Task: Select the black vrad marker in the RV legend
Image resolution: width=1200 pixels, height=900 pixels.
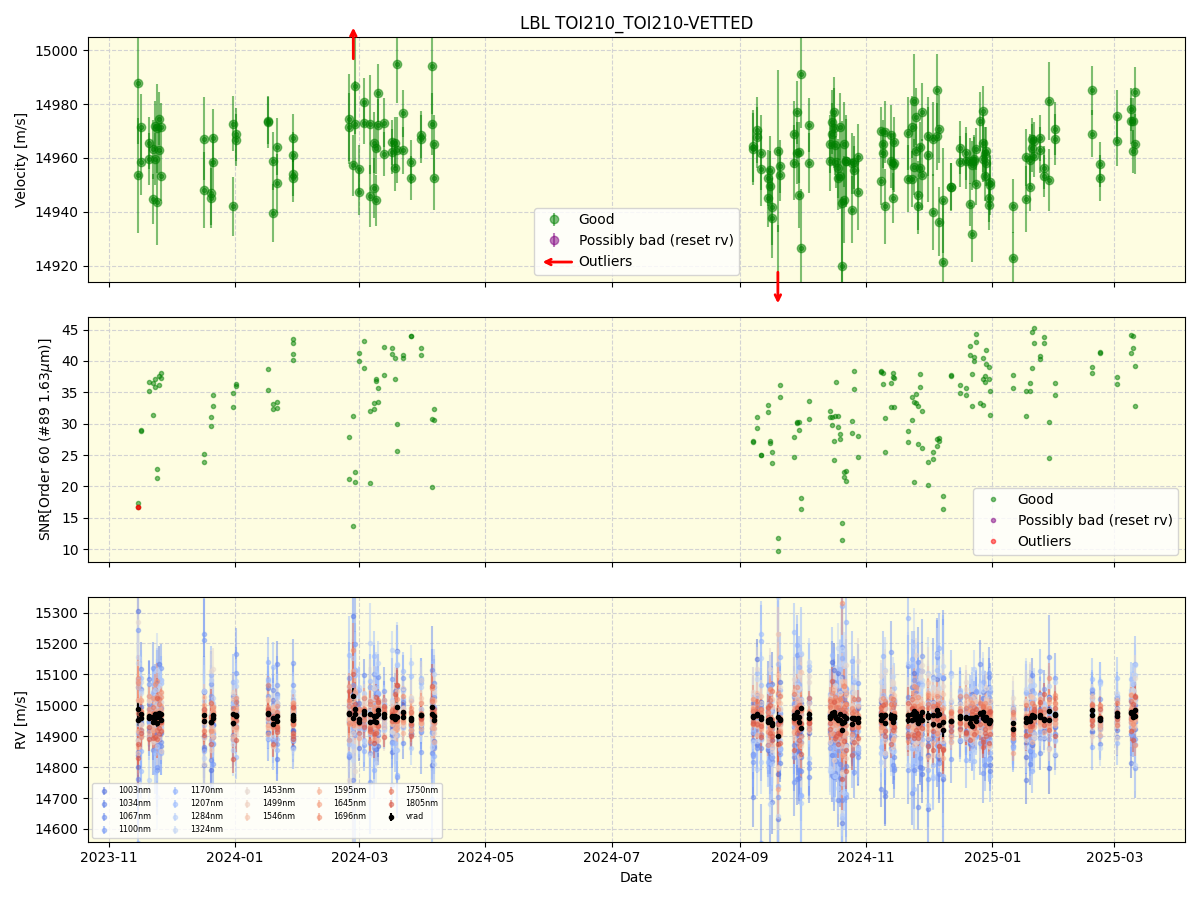Action: [390, 815]
